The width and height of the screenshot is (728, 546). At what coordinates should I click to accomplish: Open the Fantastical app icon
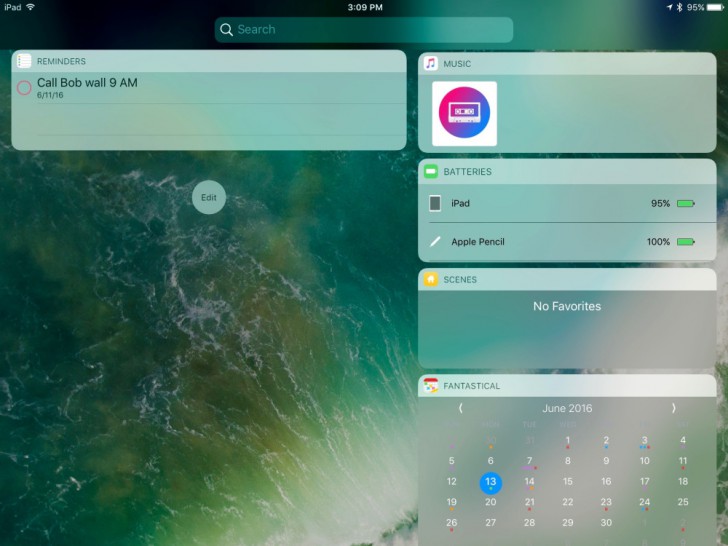point(431,386)
